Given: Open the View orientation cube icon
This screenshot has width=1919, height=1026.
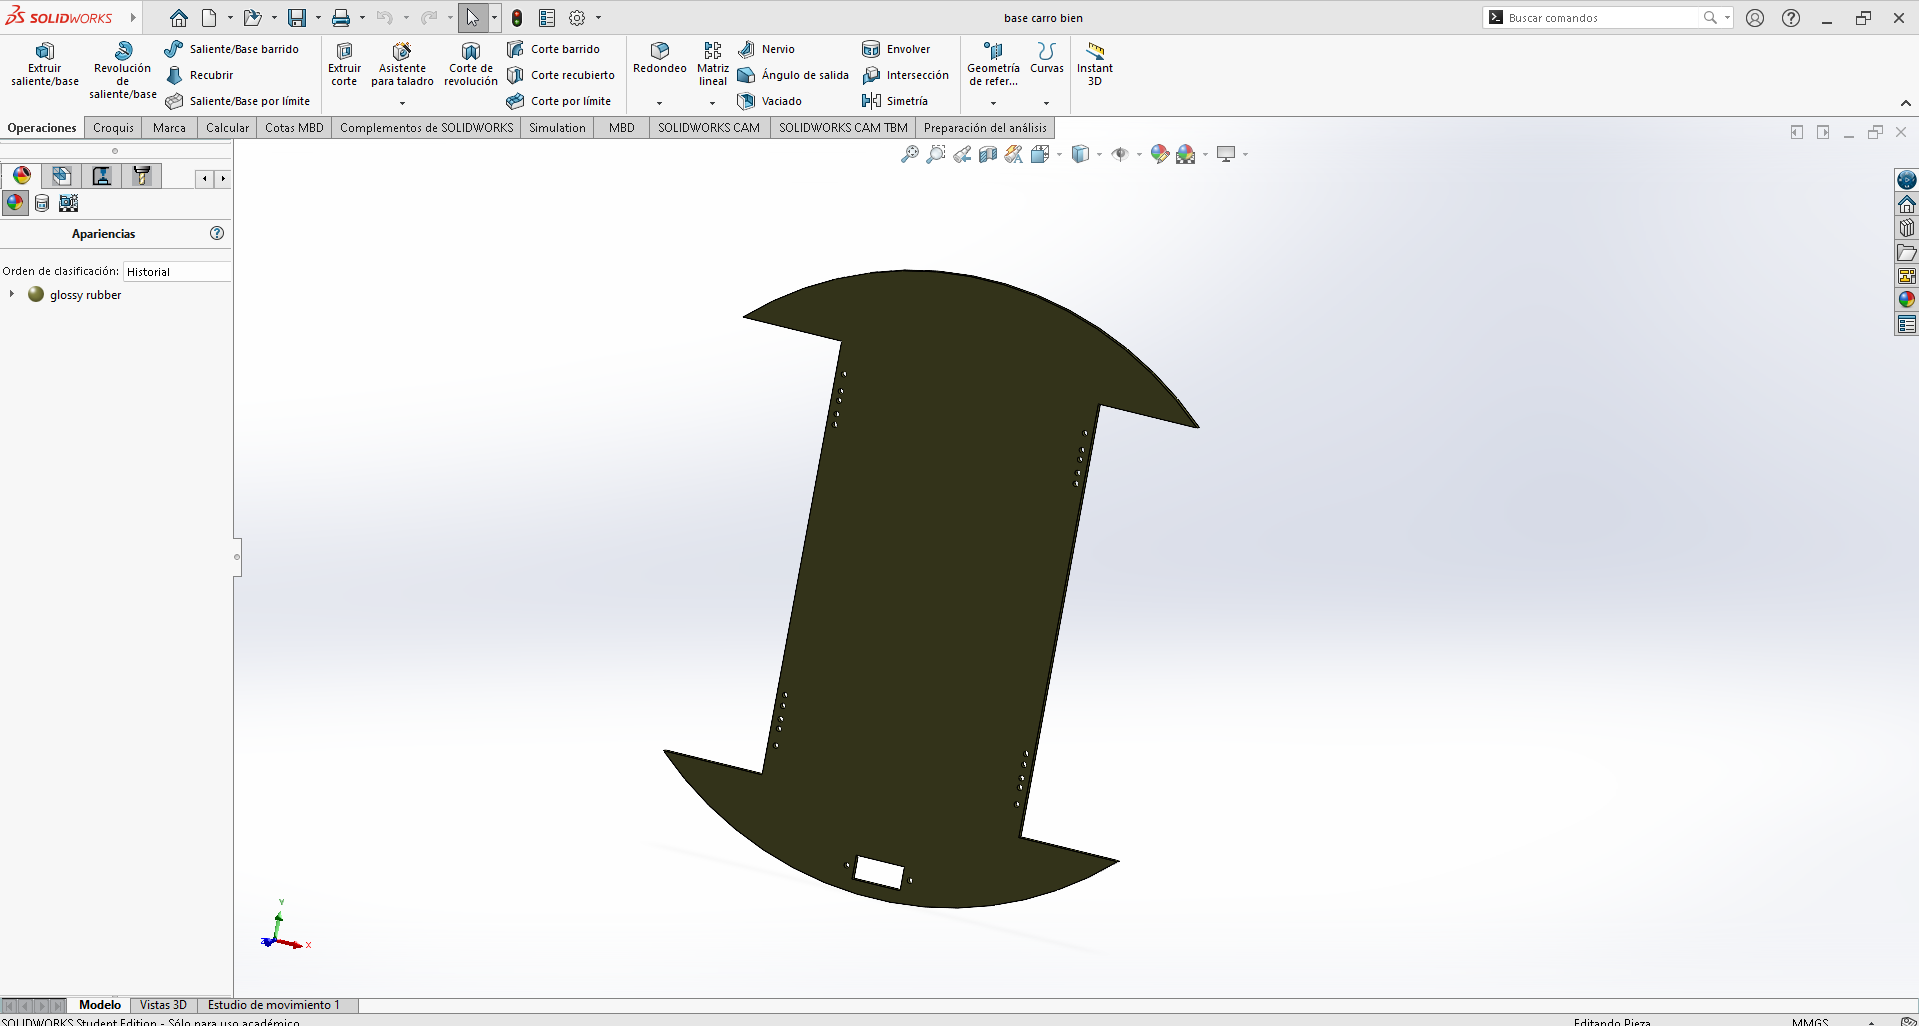Looking at the screenshot, I should click(1040, 154).
